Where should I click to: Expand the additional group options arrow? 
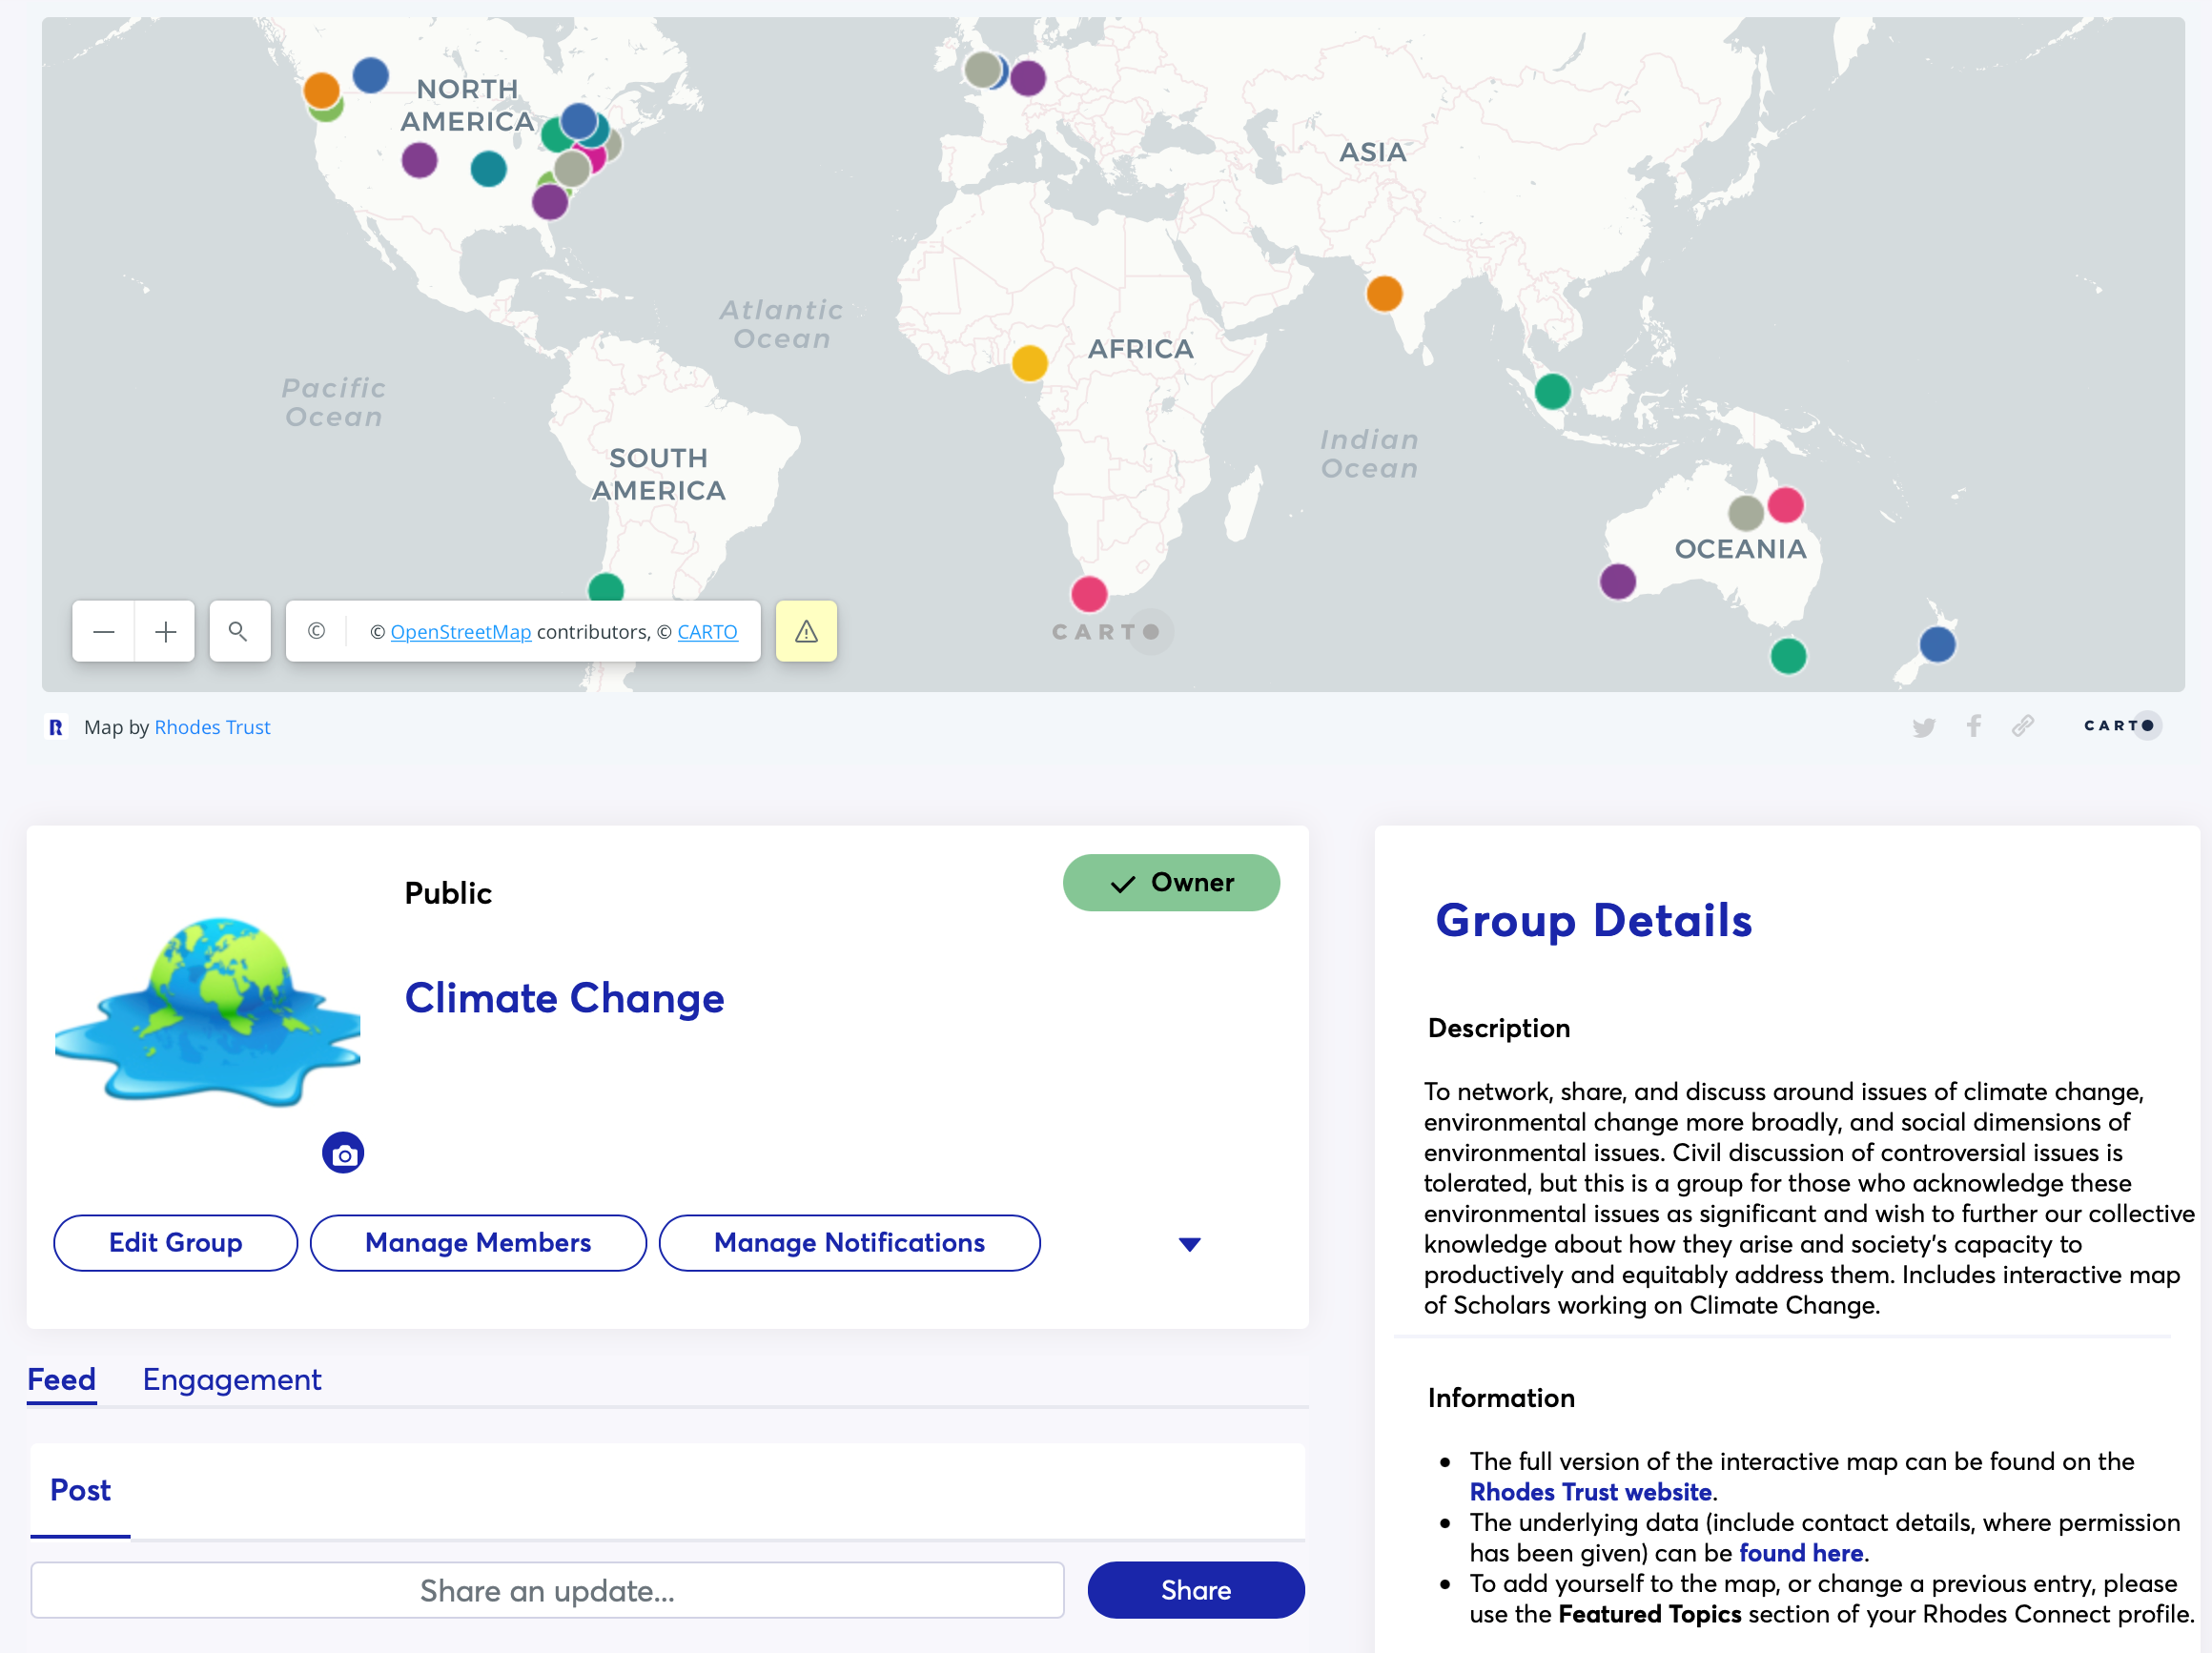pyautogui.click(x=1189, y=1243)
